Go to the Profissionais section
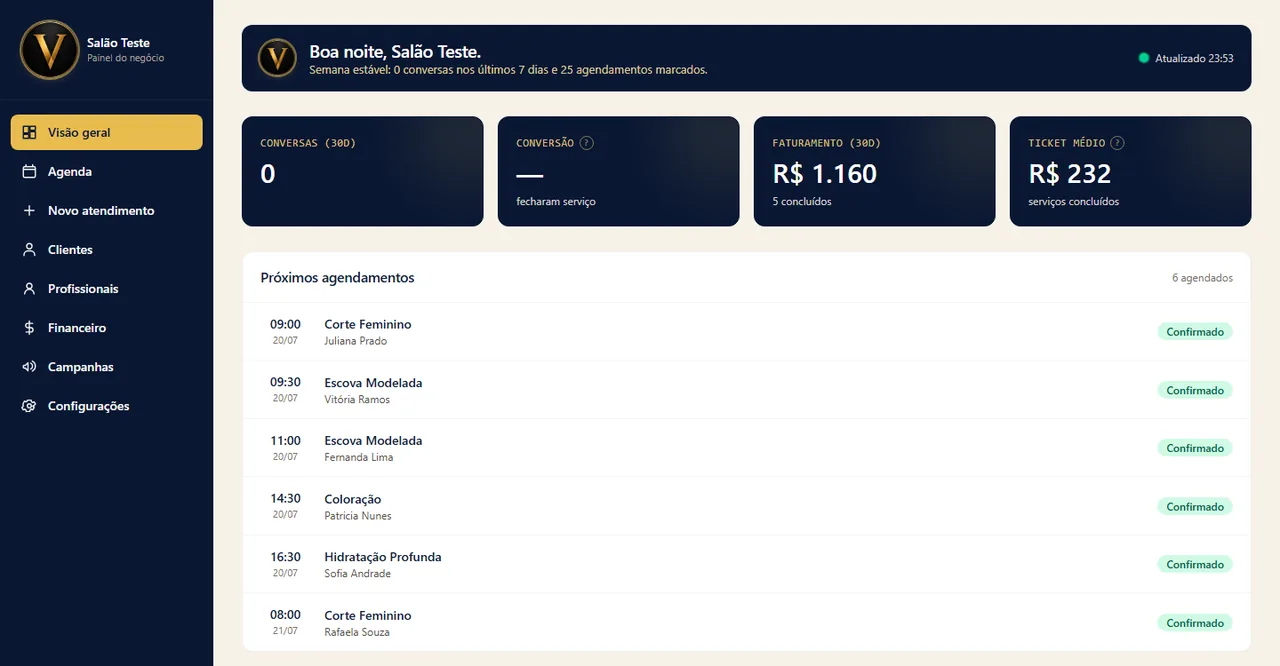This screenshot has width=1280, height=666. coord(107,288)
